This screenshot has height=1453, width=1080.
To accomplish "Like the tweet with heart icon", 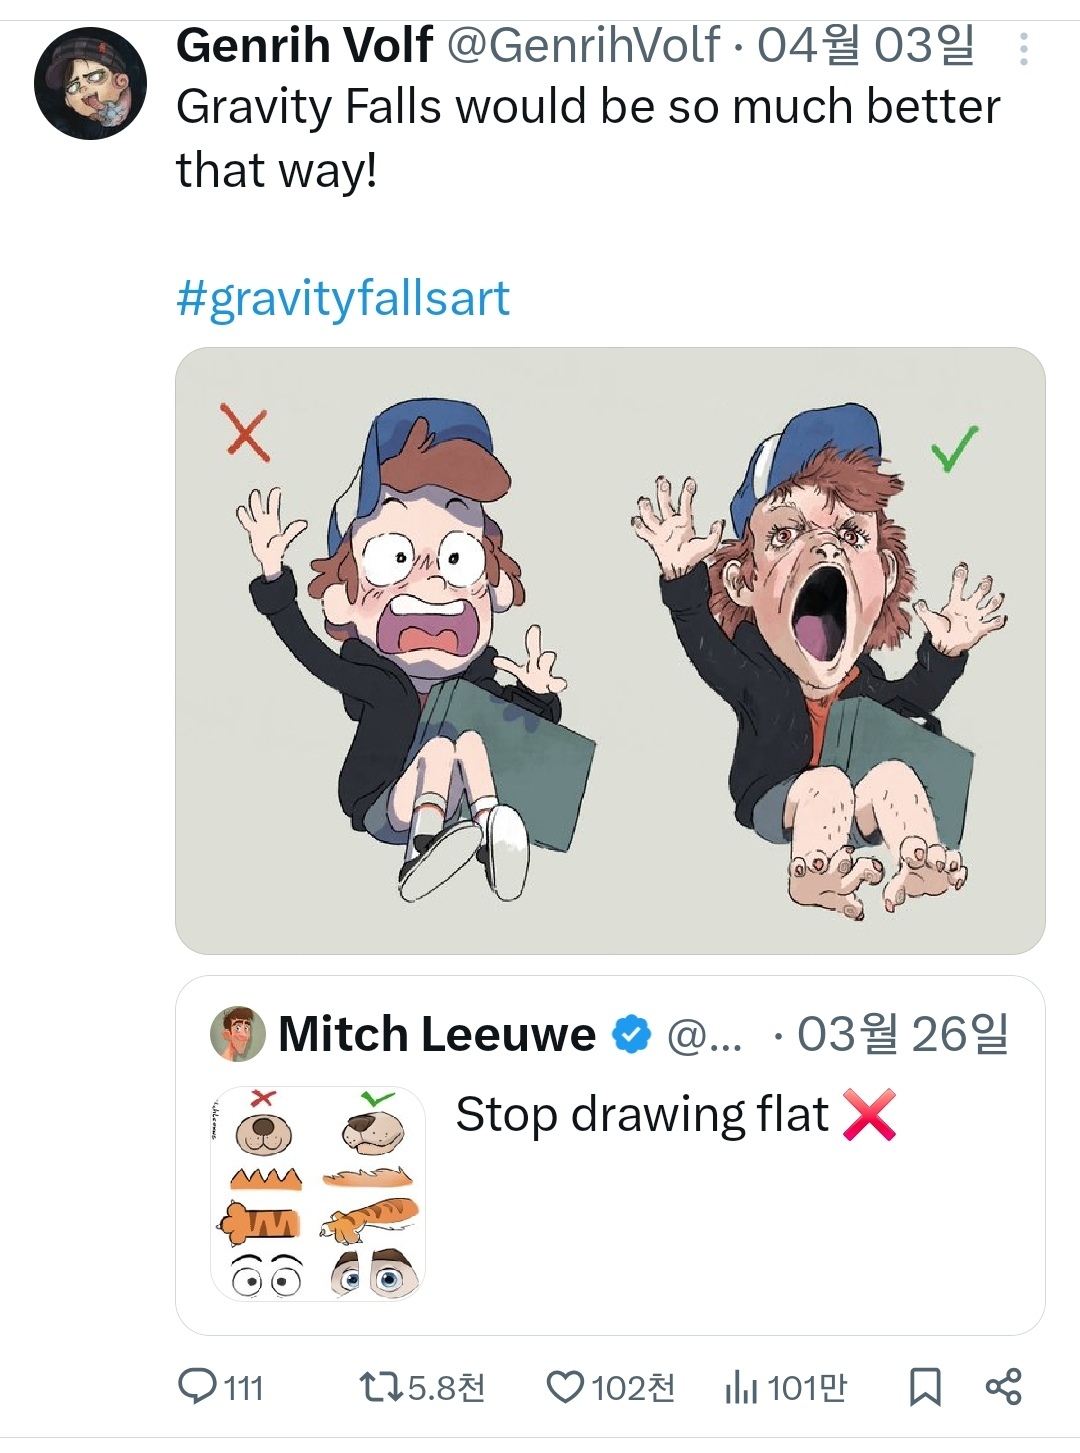I will 565,1386.
